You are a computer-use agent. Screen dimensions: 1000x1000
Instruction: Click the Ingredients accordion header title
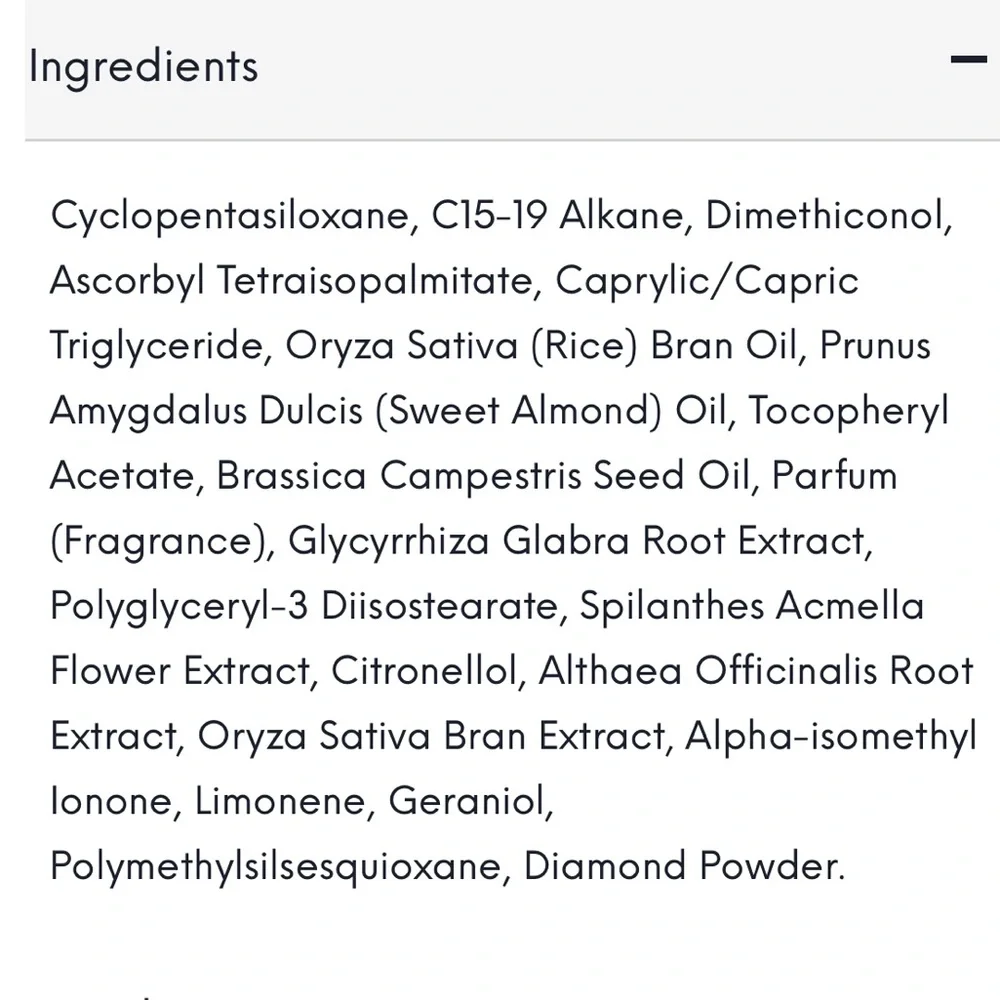coord(144,67)
